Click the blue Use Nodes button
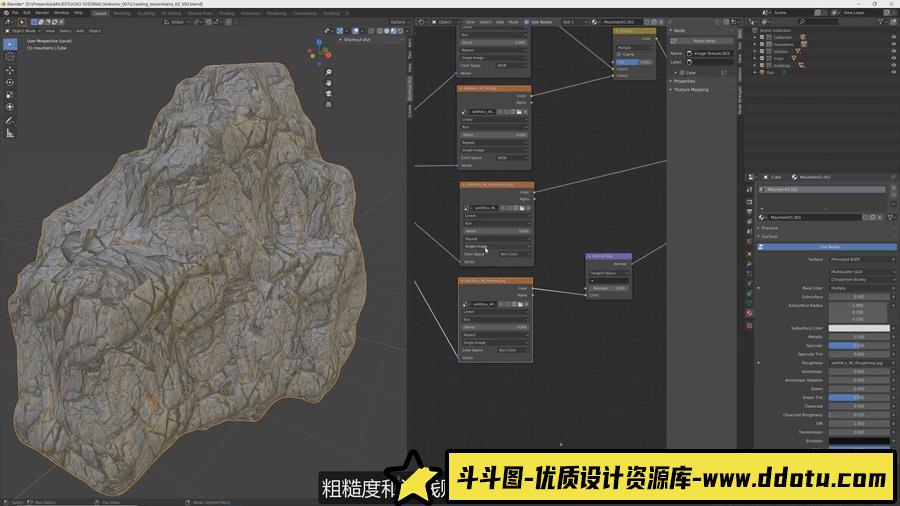The height and width of the screenshot is (506, 900). click(828, 247)
